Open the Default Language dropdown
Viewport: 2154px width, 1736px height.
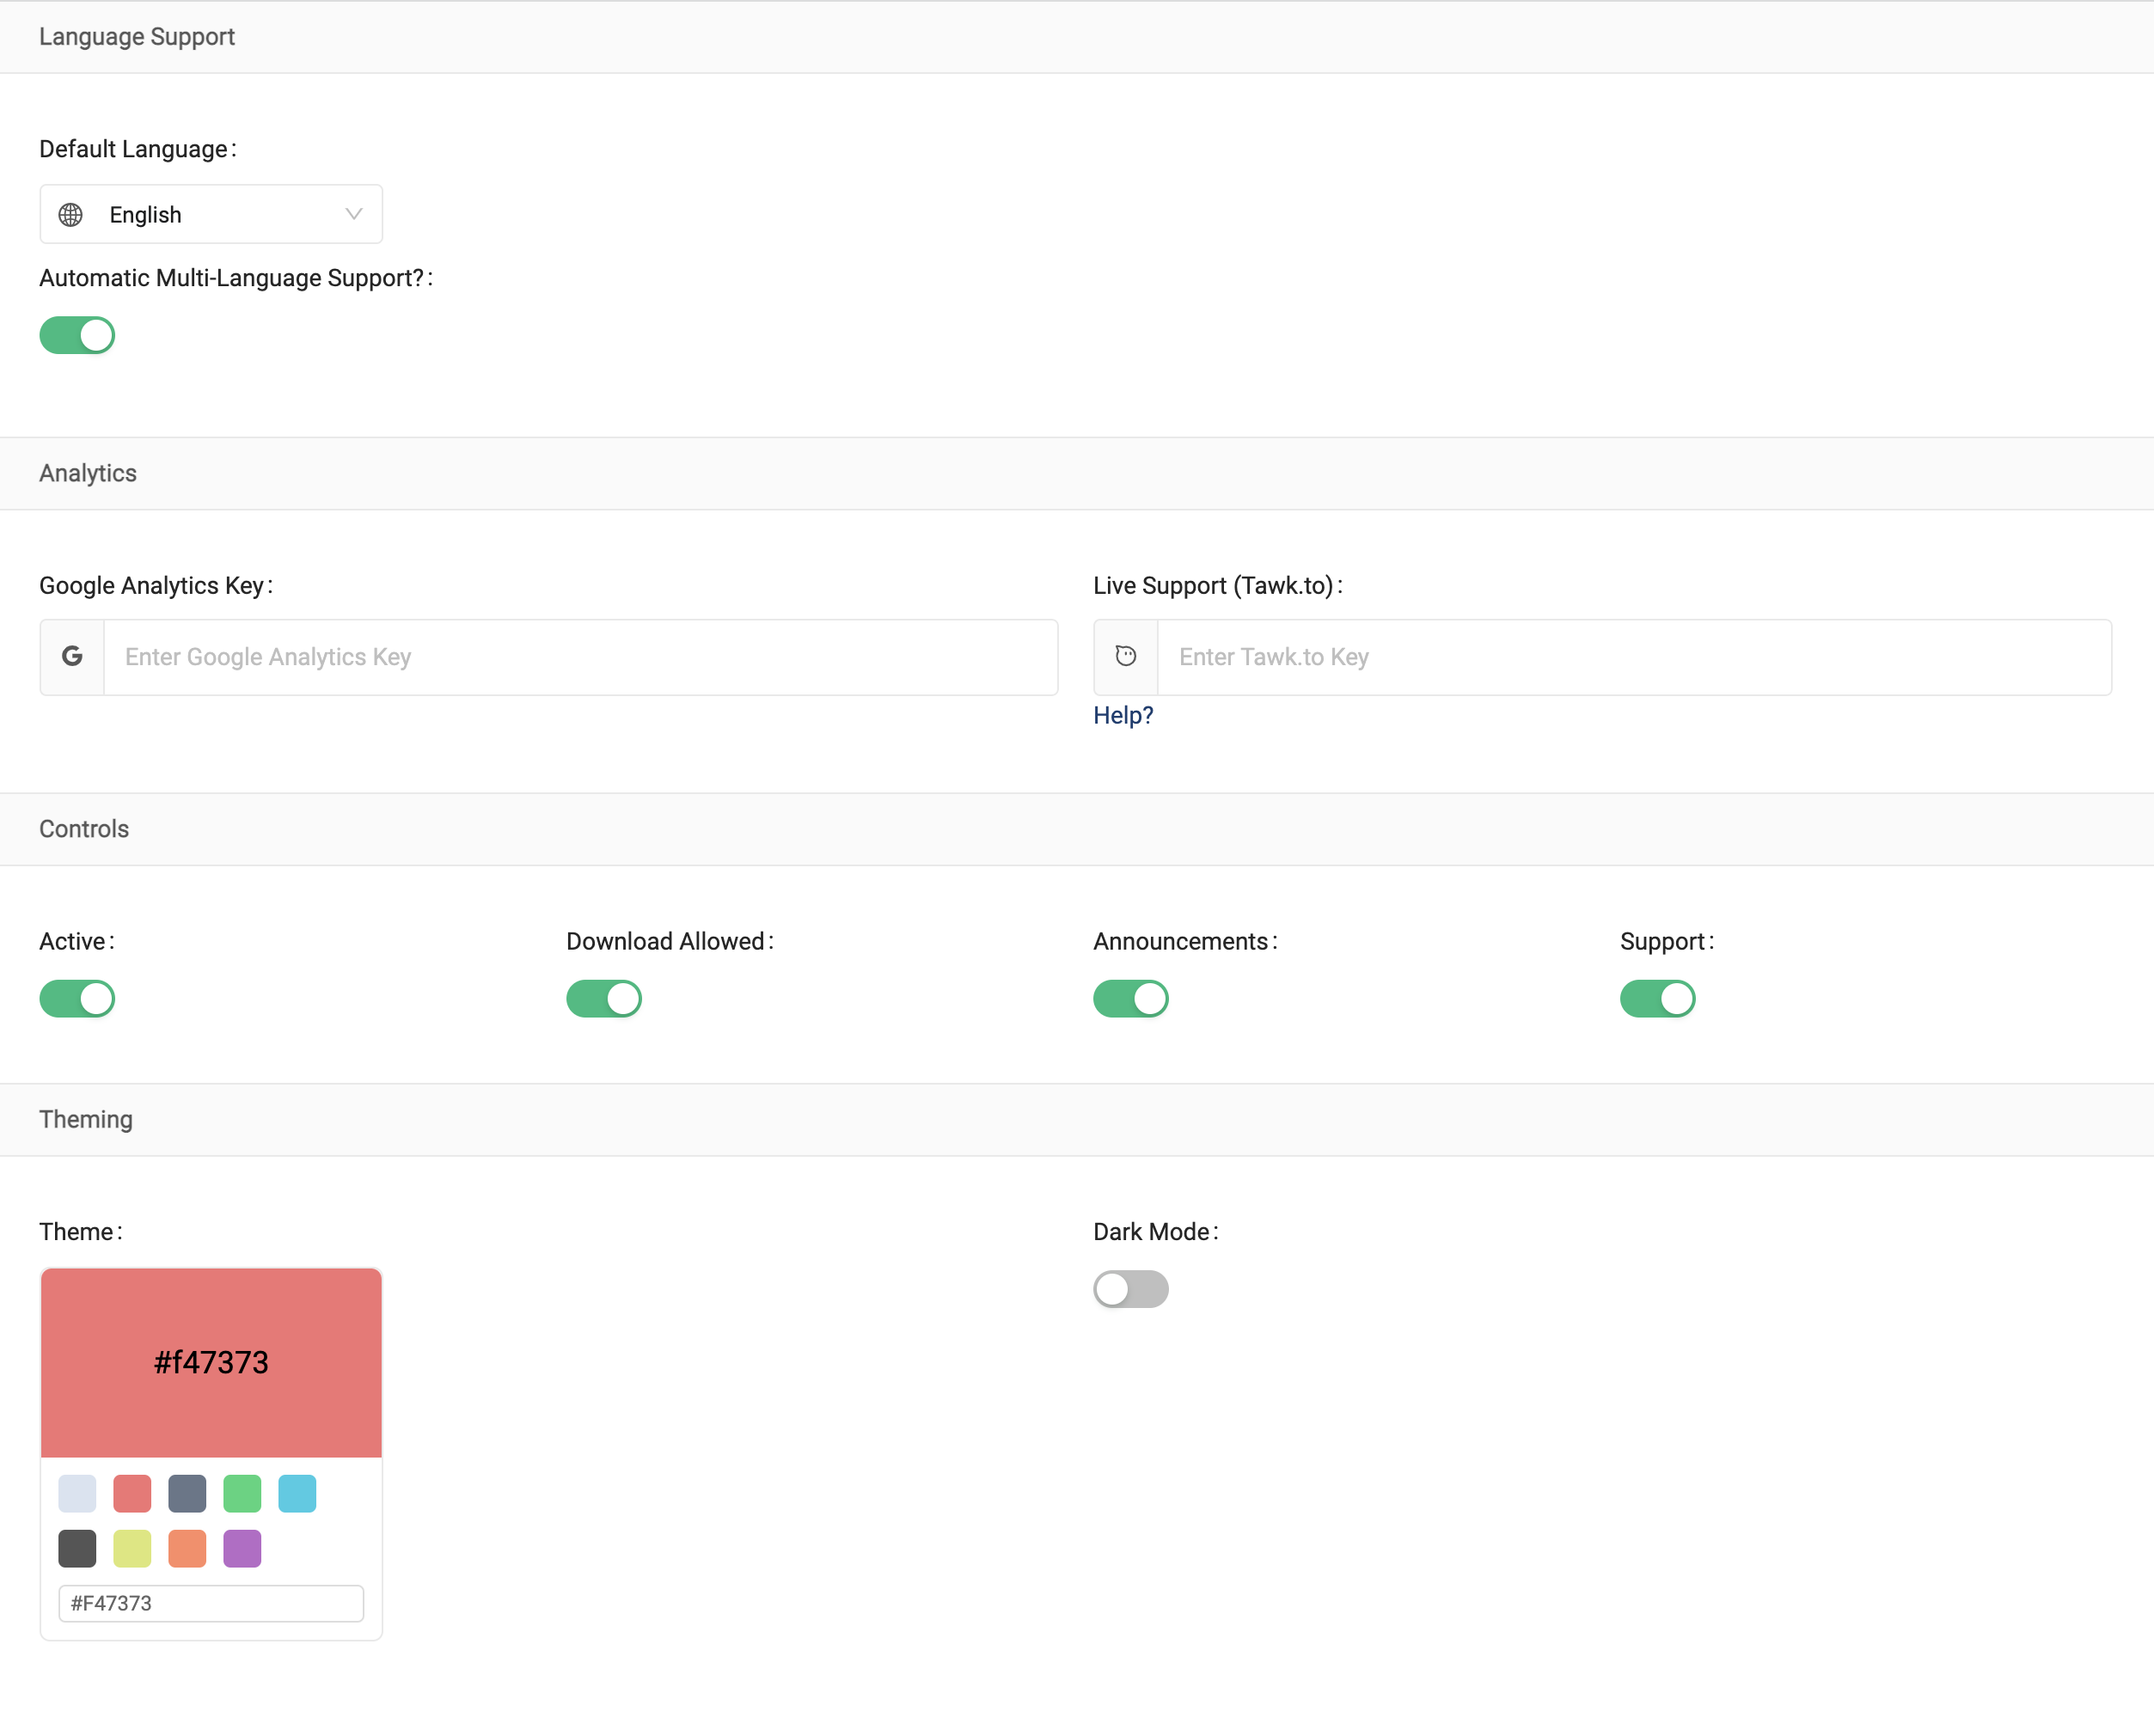211,214
